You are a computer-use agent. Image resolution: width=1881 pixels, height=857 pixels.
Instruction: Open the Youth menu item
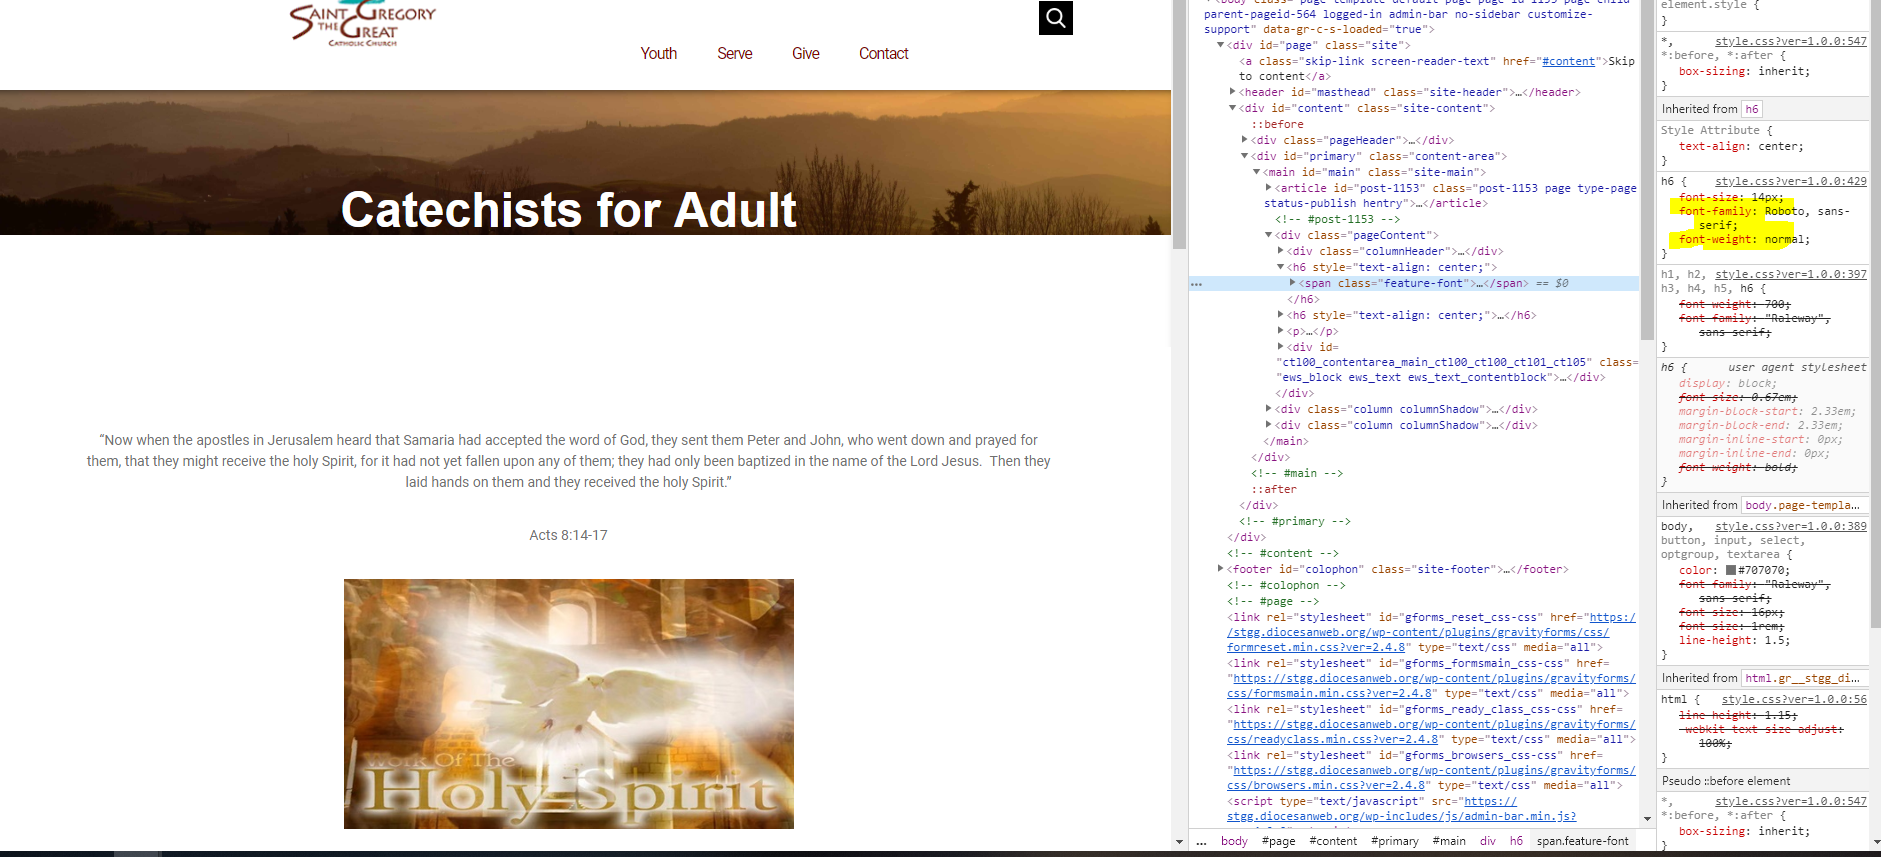pos(658,54)
